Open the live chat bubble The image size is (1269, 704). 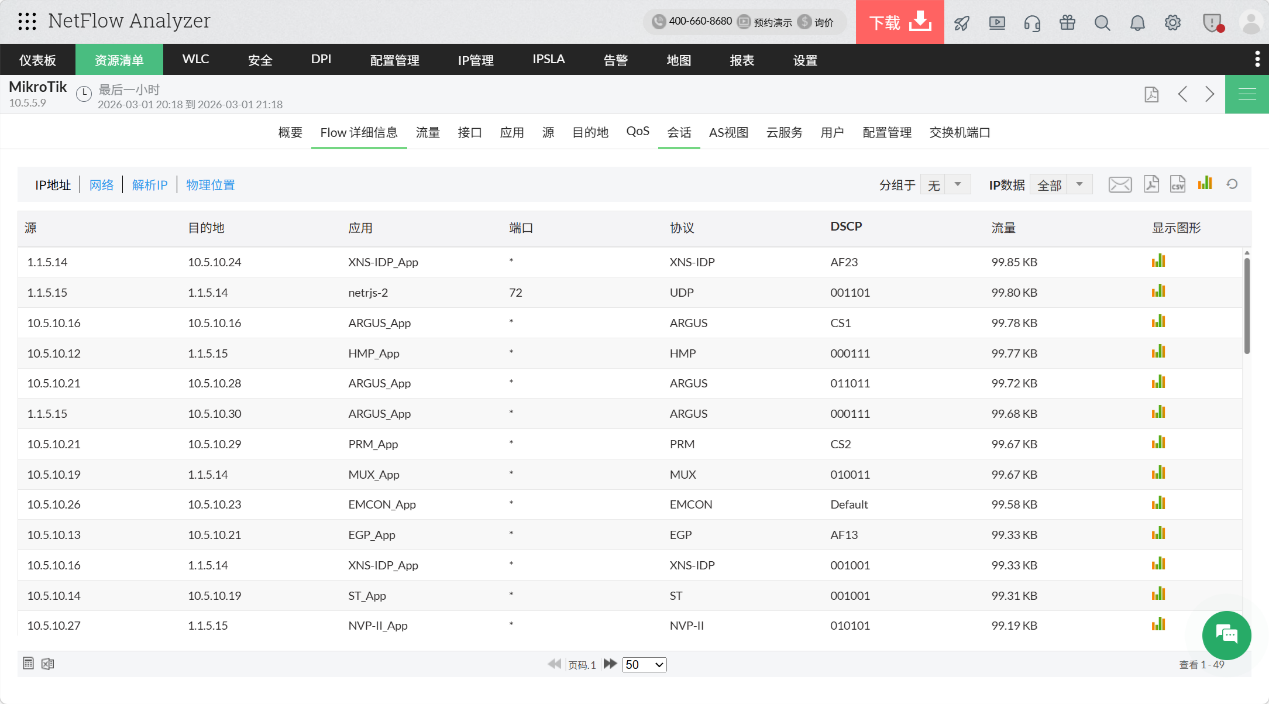click(1226, 636)
